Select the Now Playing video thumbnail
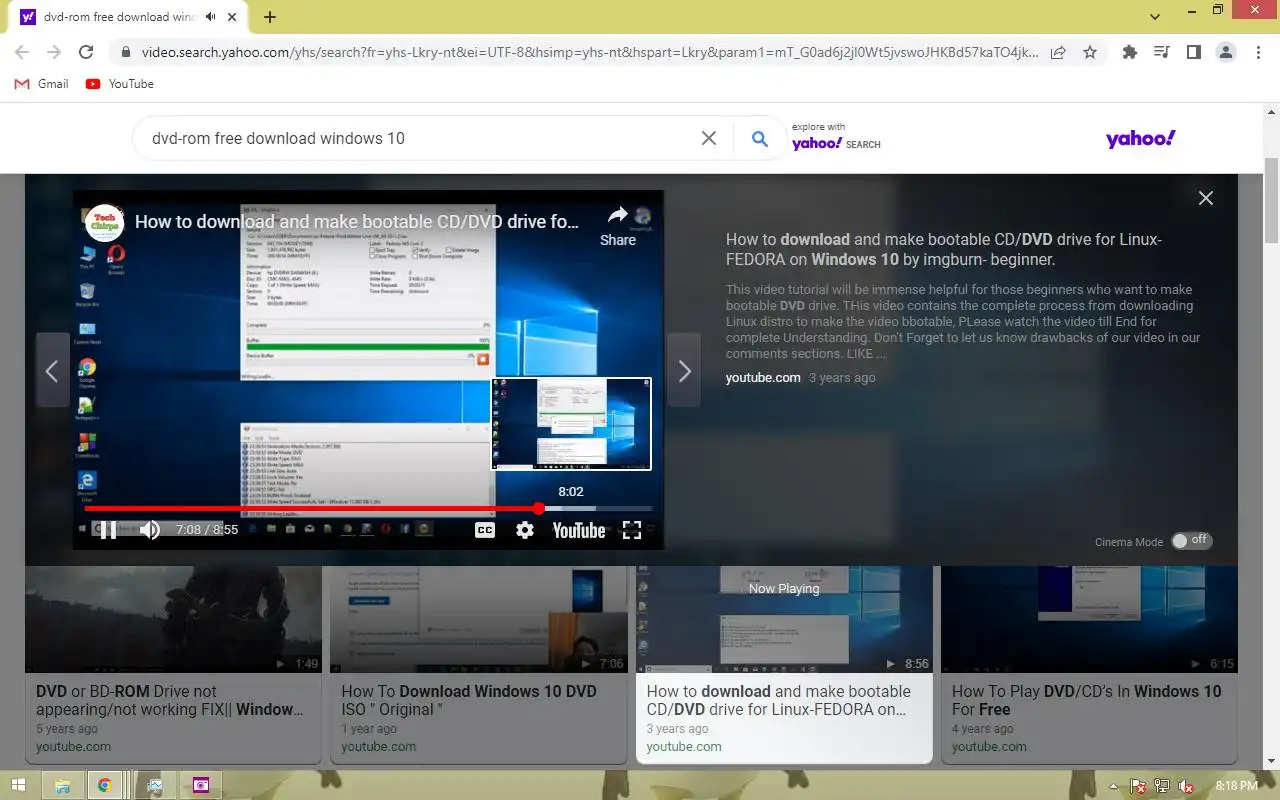Viewport: 1280px width, 800px height. 784,618
